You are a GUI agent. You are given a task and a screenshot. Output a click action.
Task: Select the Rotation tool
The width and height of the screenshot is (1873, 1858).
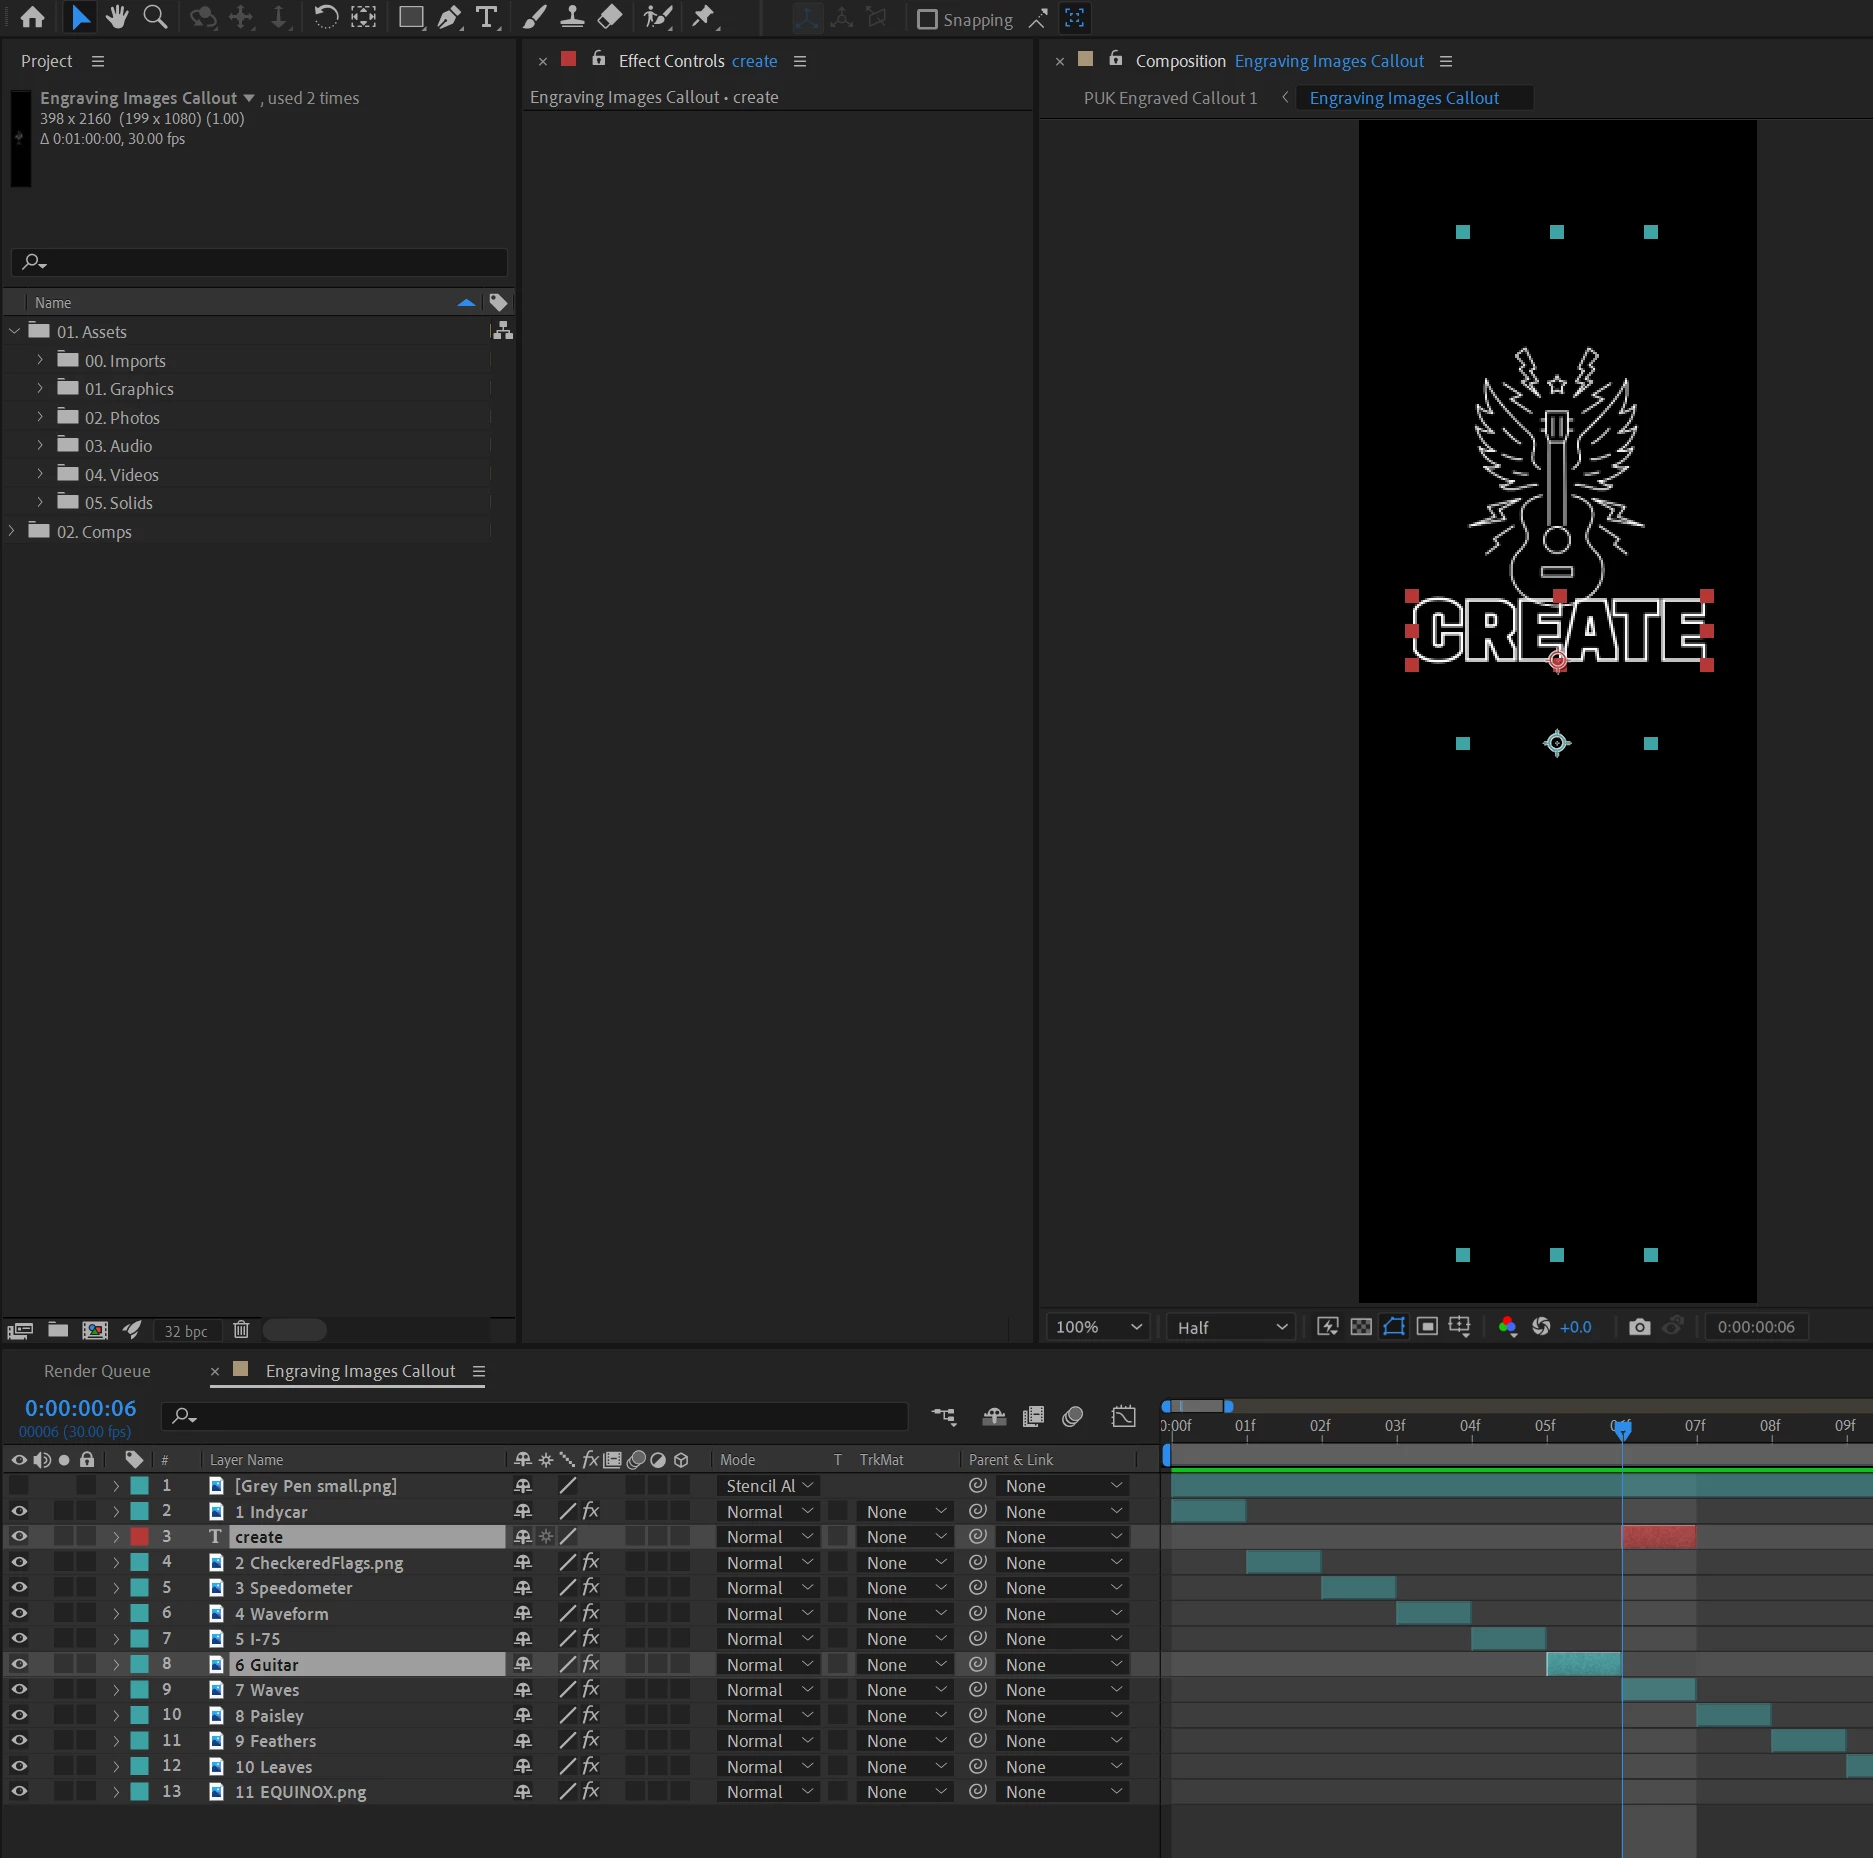pos(326,17)
